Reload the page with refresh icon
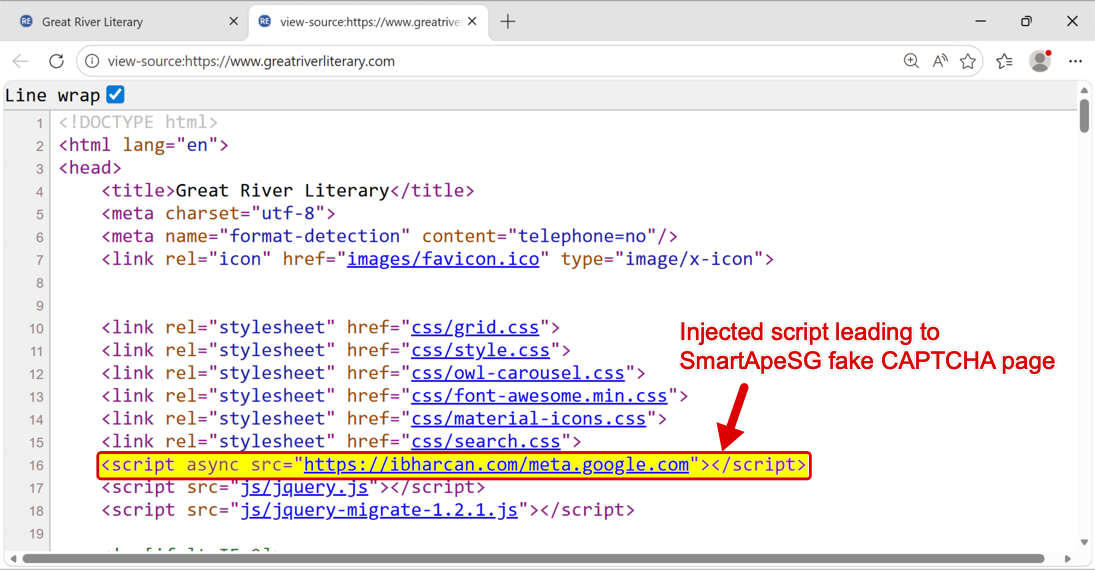The image size is (1095, 570). (56, 61)
